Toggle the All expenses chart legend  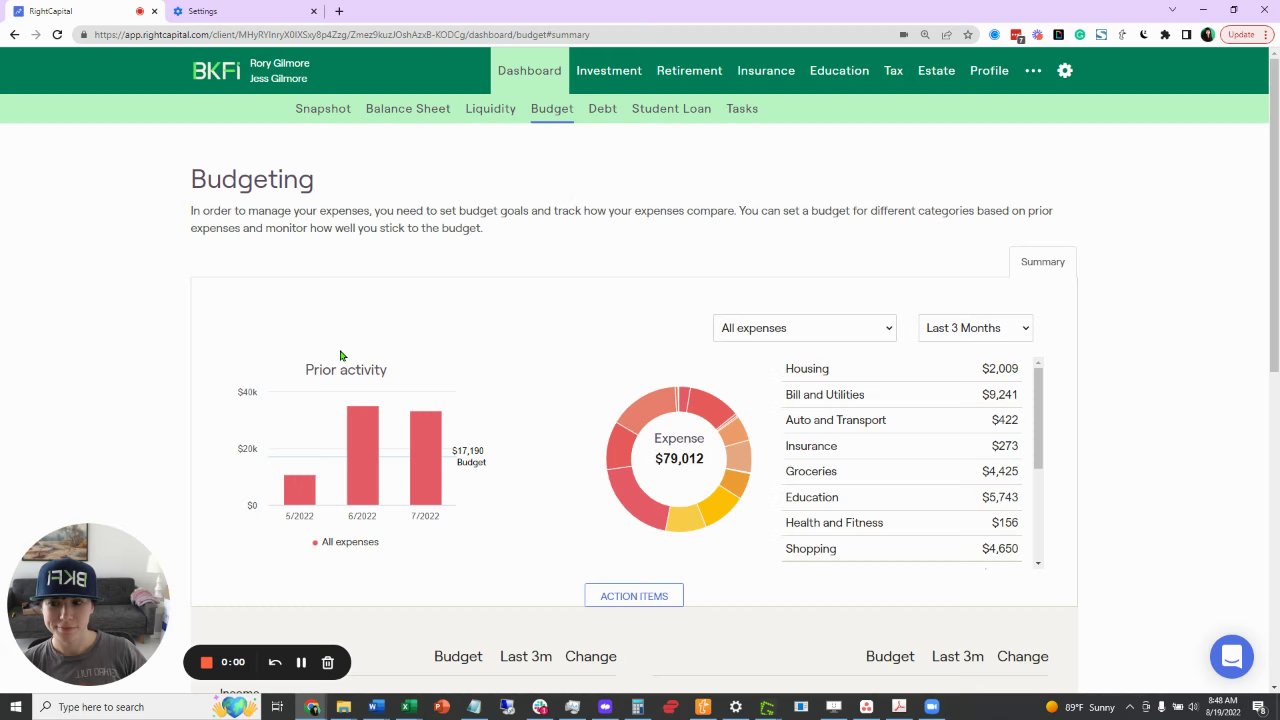click(x=345, y=542)
